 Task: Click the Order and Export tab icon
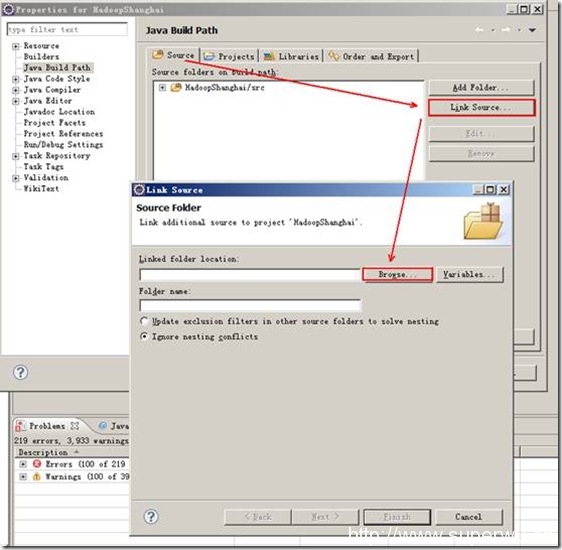coord(334,56)
